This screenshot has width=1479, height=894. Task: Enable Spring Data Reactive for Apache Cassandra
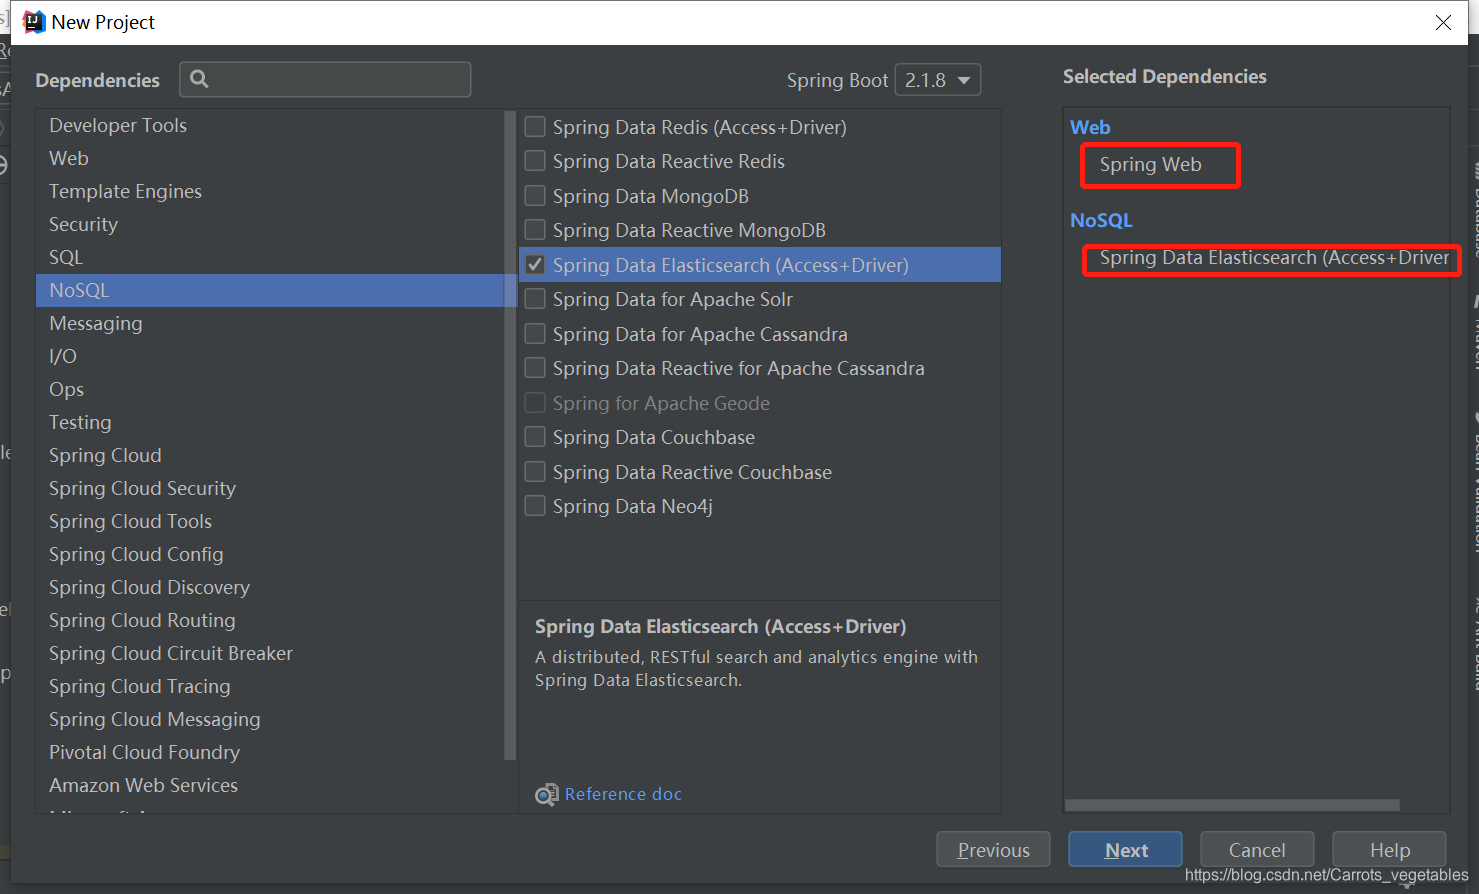[x=535, y=368]
